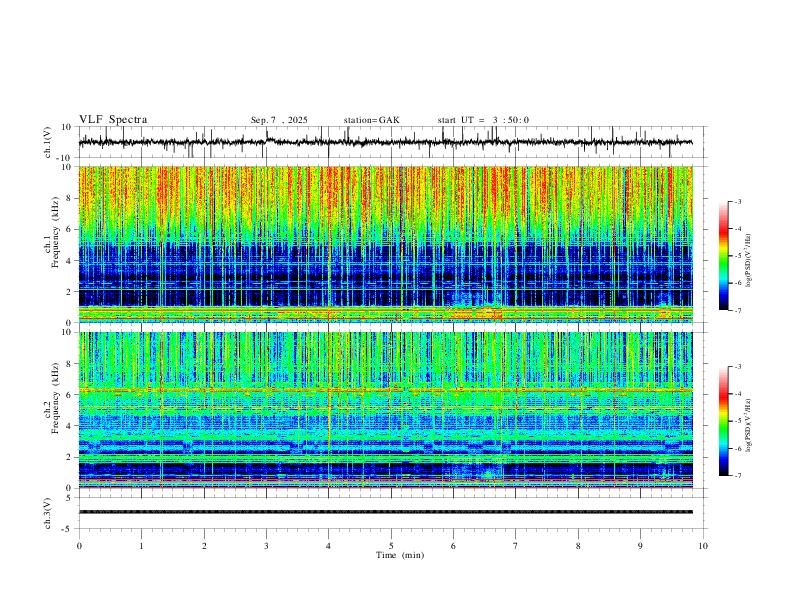Click the "ch.3(V)" axis label
Viewport: 792px width, 612px height.
48,513
